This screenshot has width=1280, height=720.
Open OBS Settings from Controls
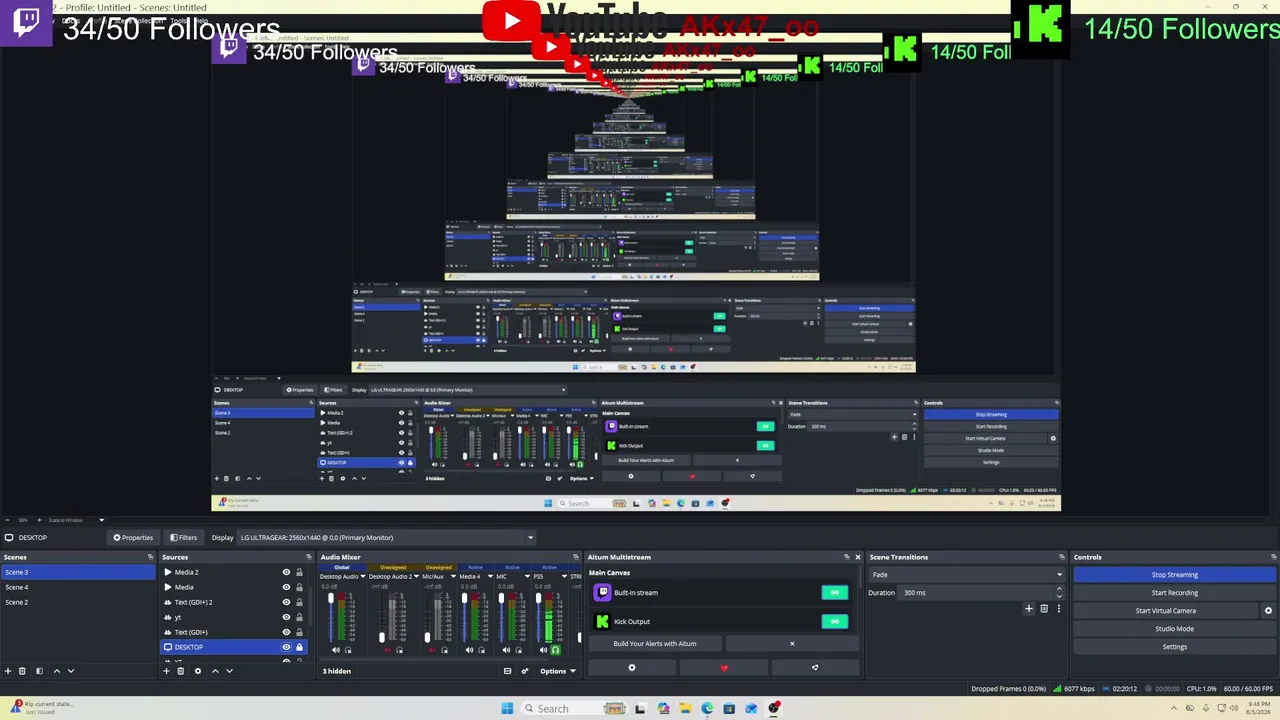pyautogui.click(x=1174, y=647)
